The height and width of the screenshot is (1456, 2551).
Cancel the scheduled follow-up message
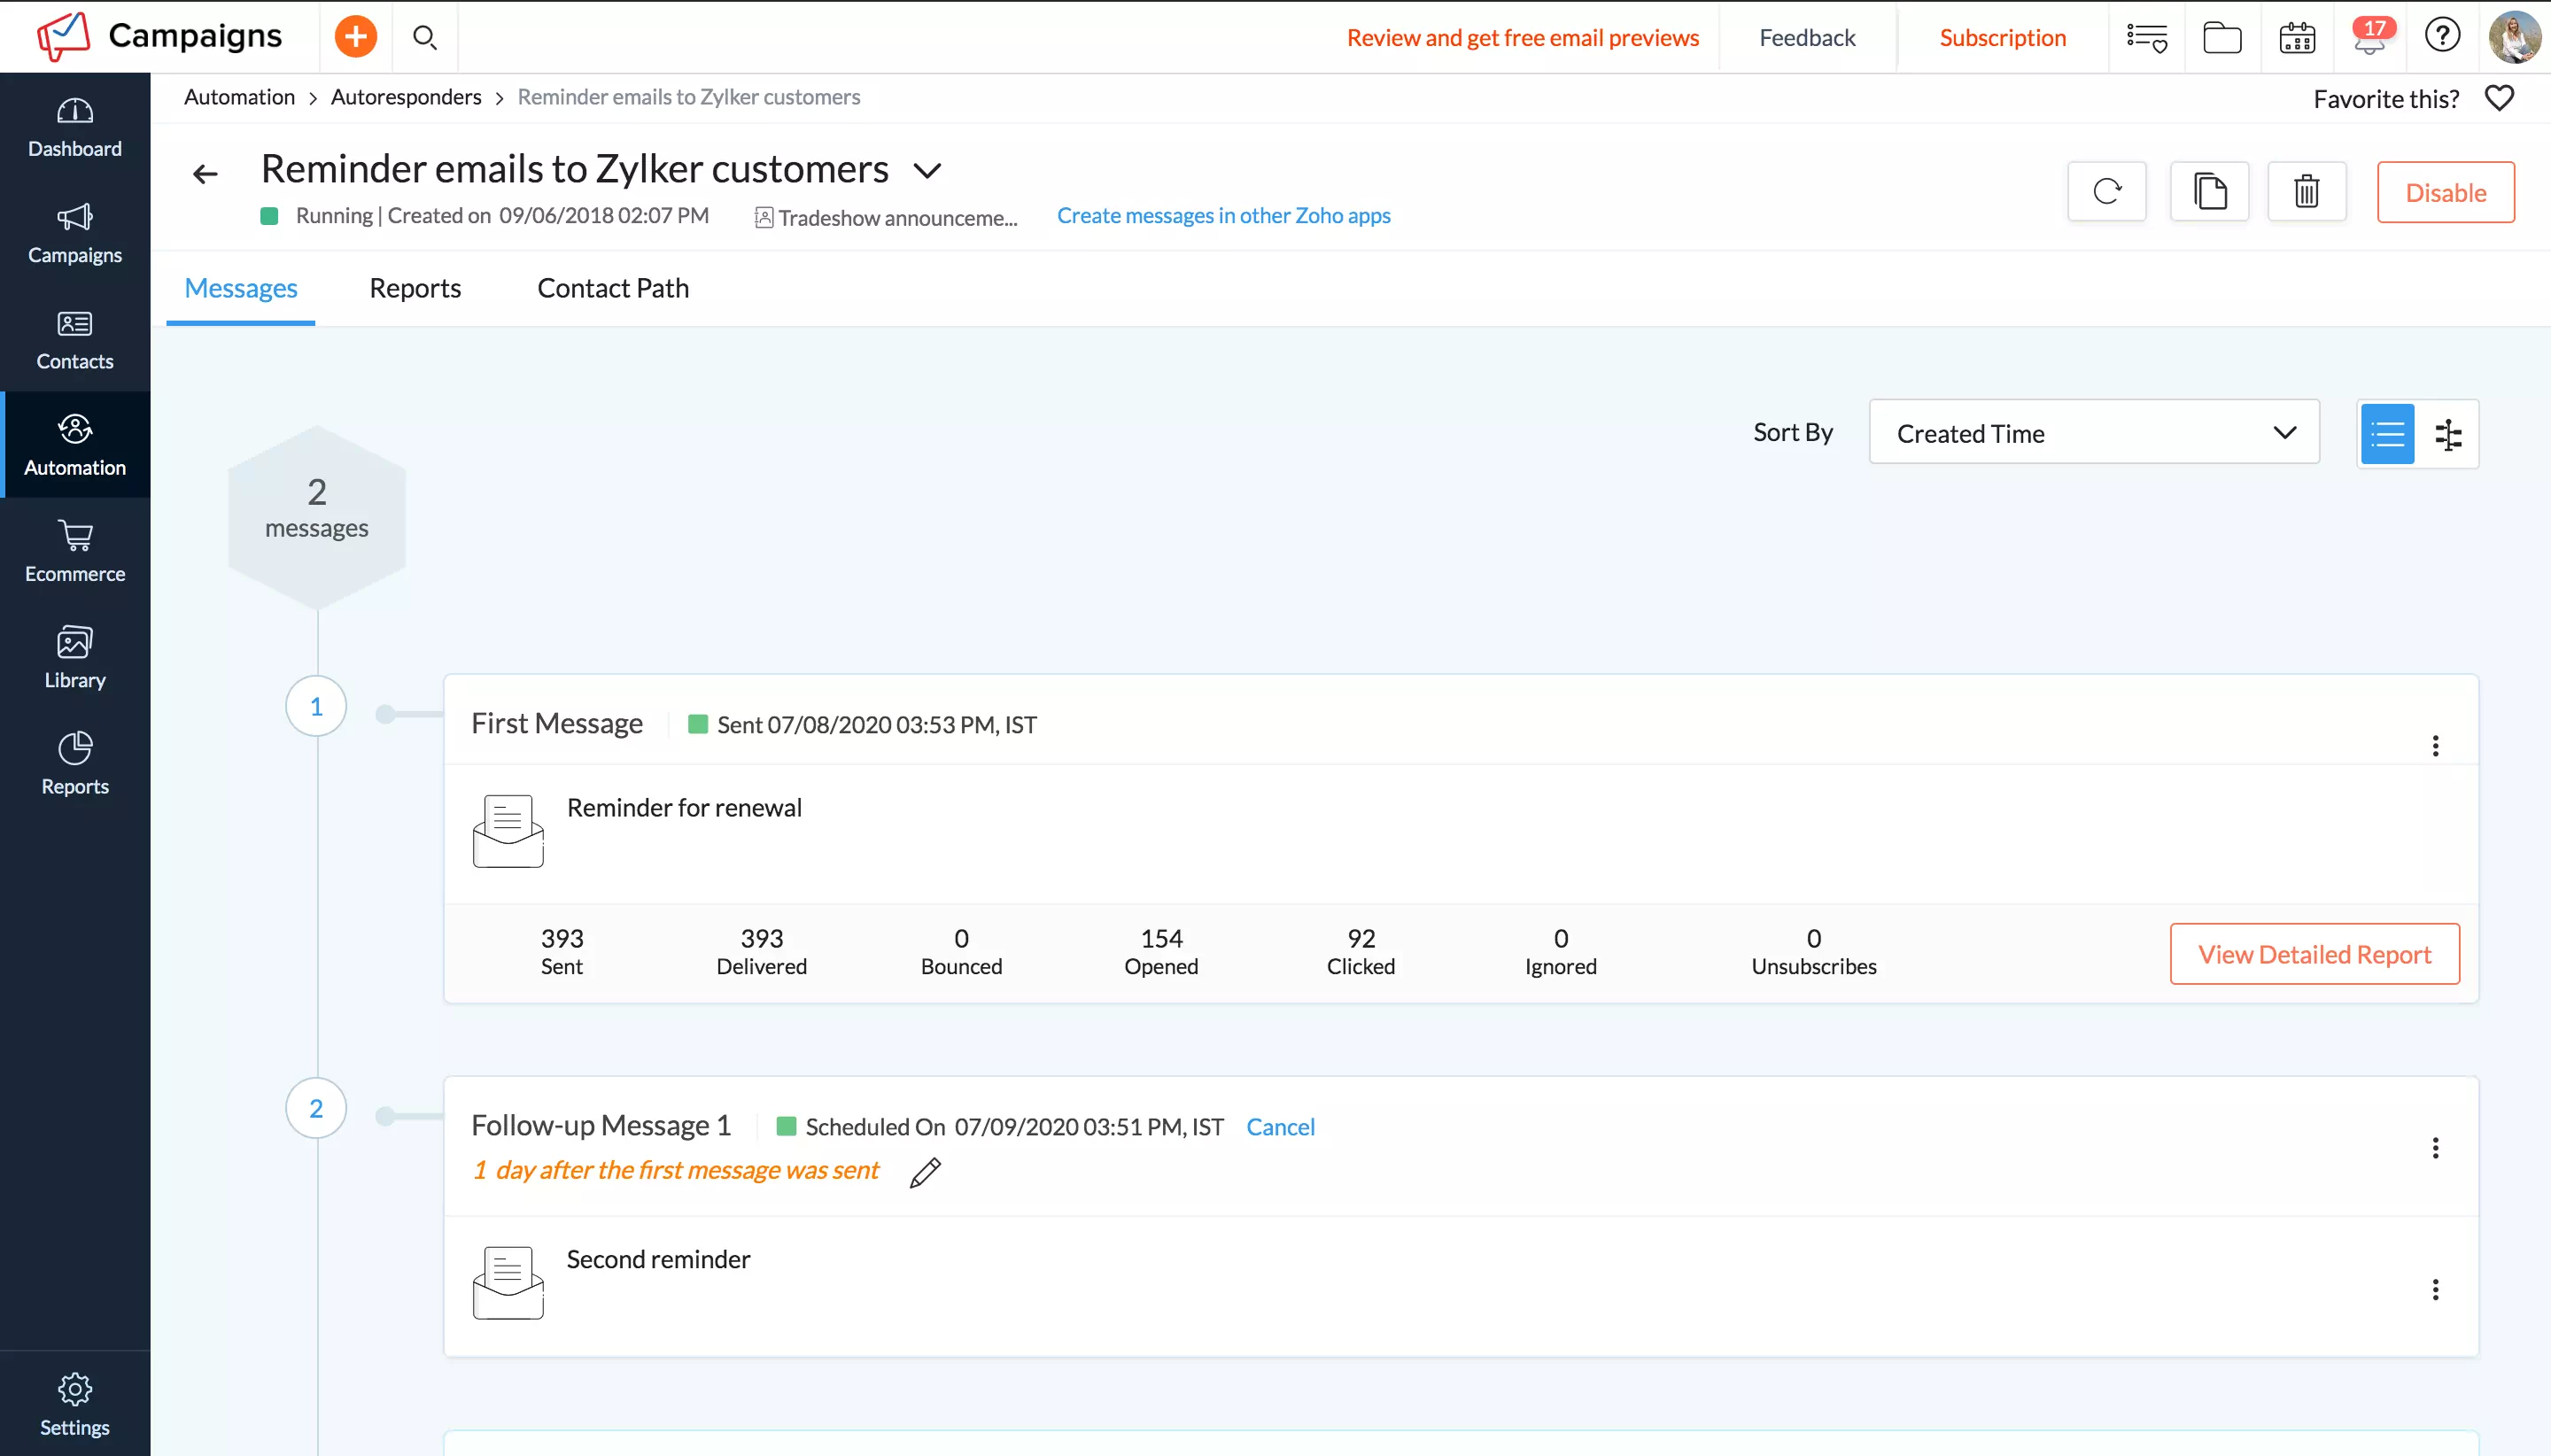coord(1280,1127)
